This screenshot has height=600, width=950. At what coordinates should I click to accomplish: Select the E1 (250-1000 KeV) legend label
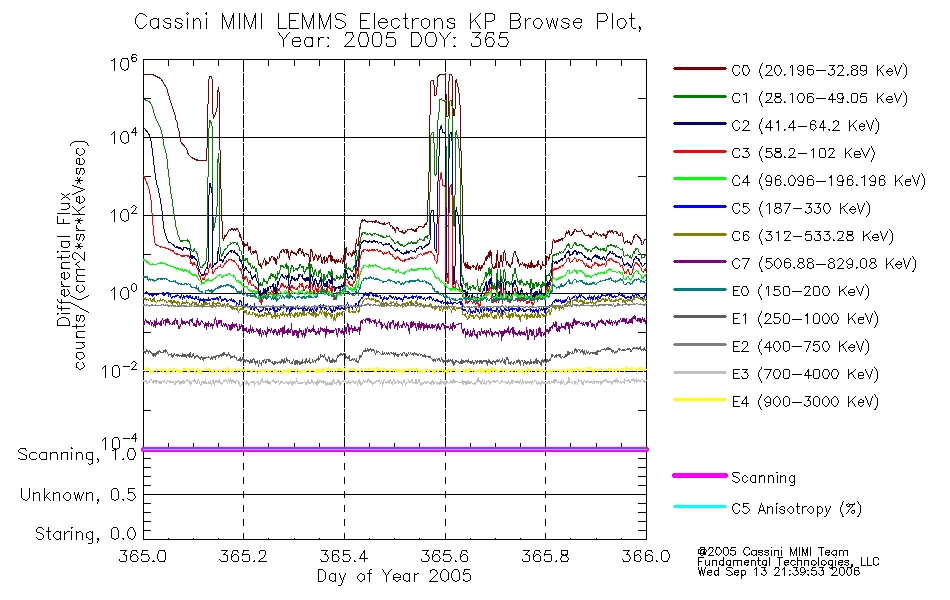click(805, 319)
